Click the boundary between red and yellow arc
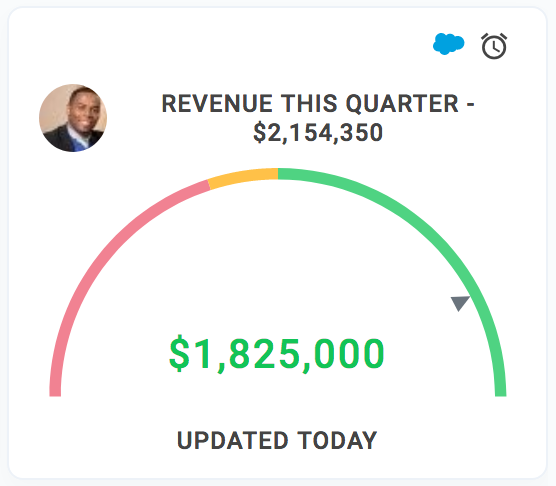The image size is (556, 486). point(209,185)
